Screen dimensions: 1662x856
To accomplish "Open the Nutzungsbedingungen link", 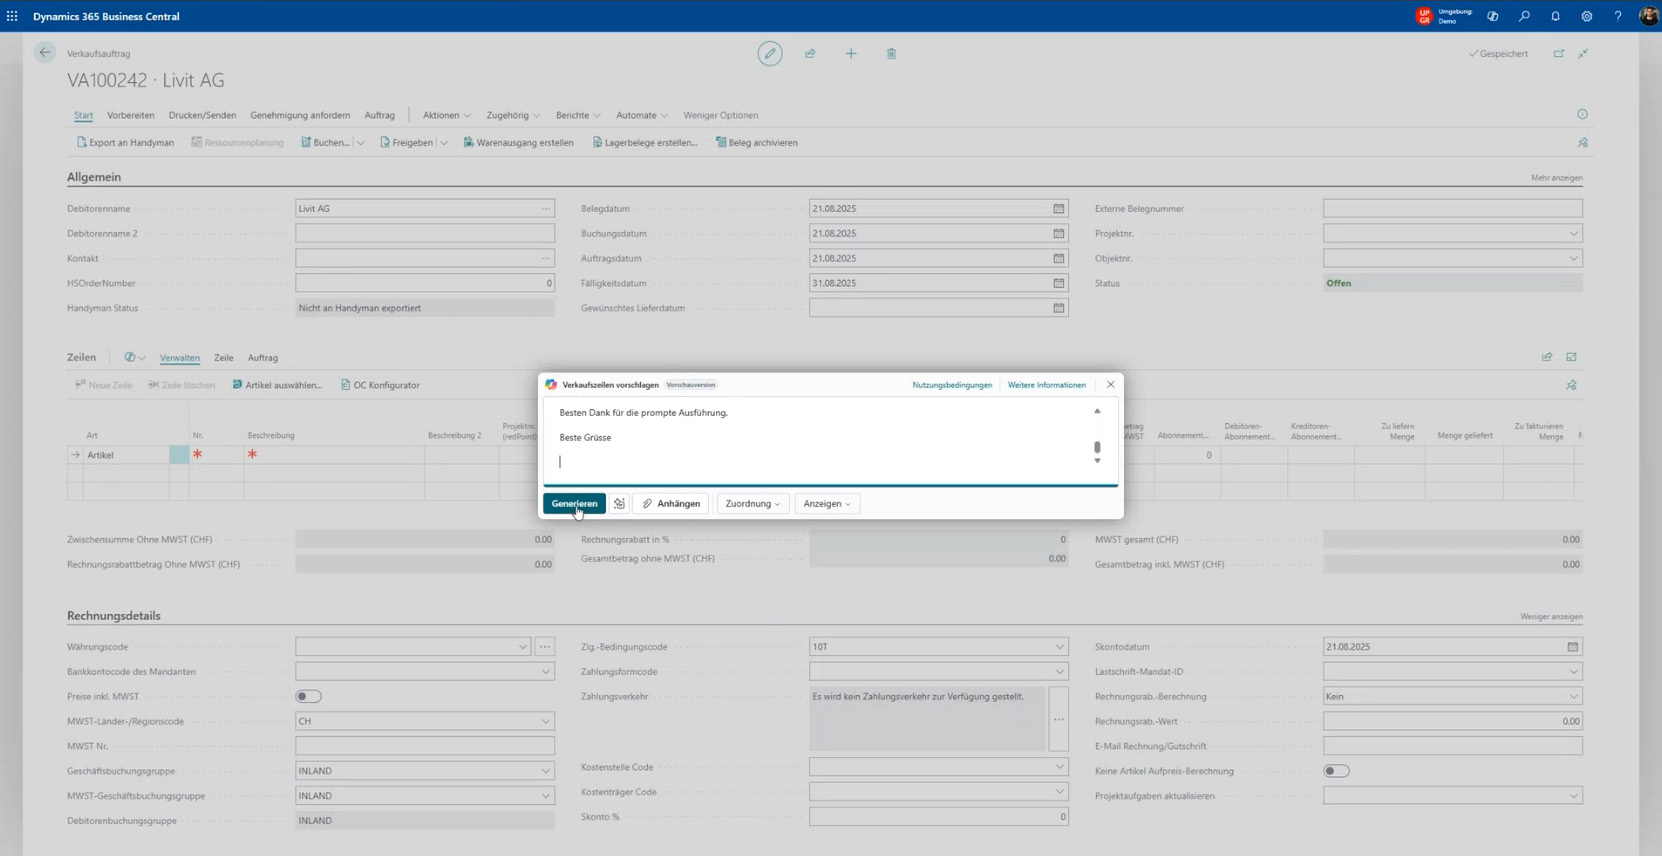I will (x=951, y=385).
